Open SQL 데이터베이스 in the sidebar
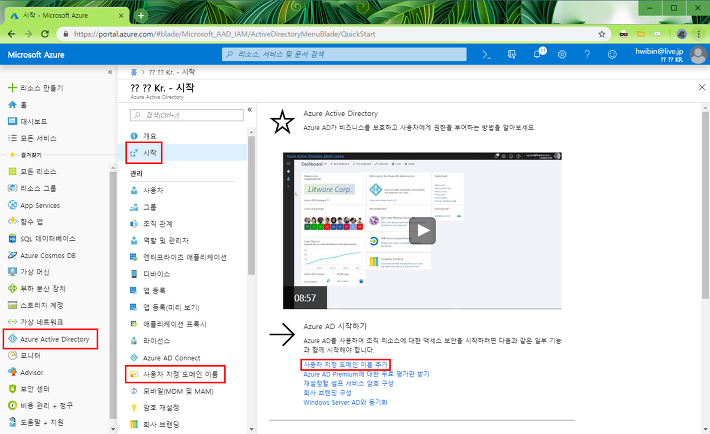The height and width of the screenshot is (434, 710). (x=42, y=238)
